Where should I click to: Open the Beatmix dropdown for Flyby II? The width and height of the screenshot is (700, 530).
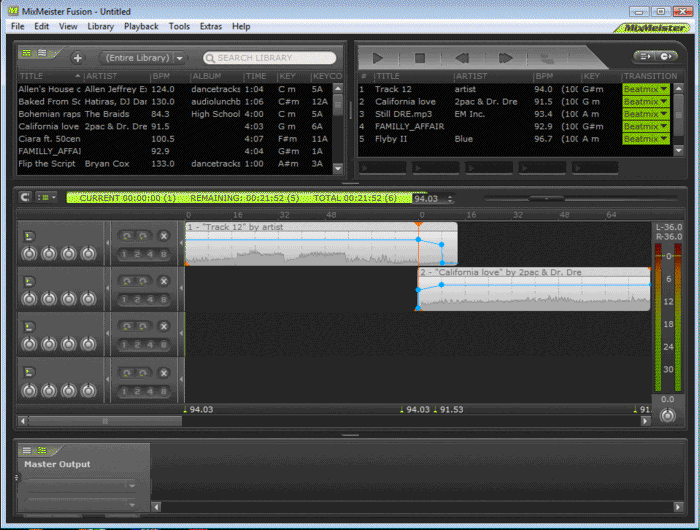(x=646, y=139)
